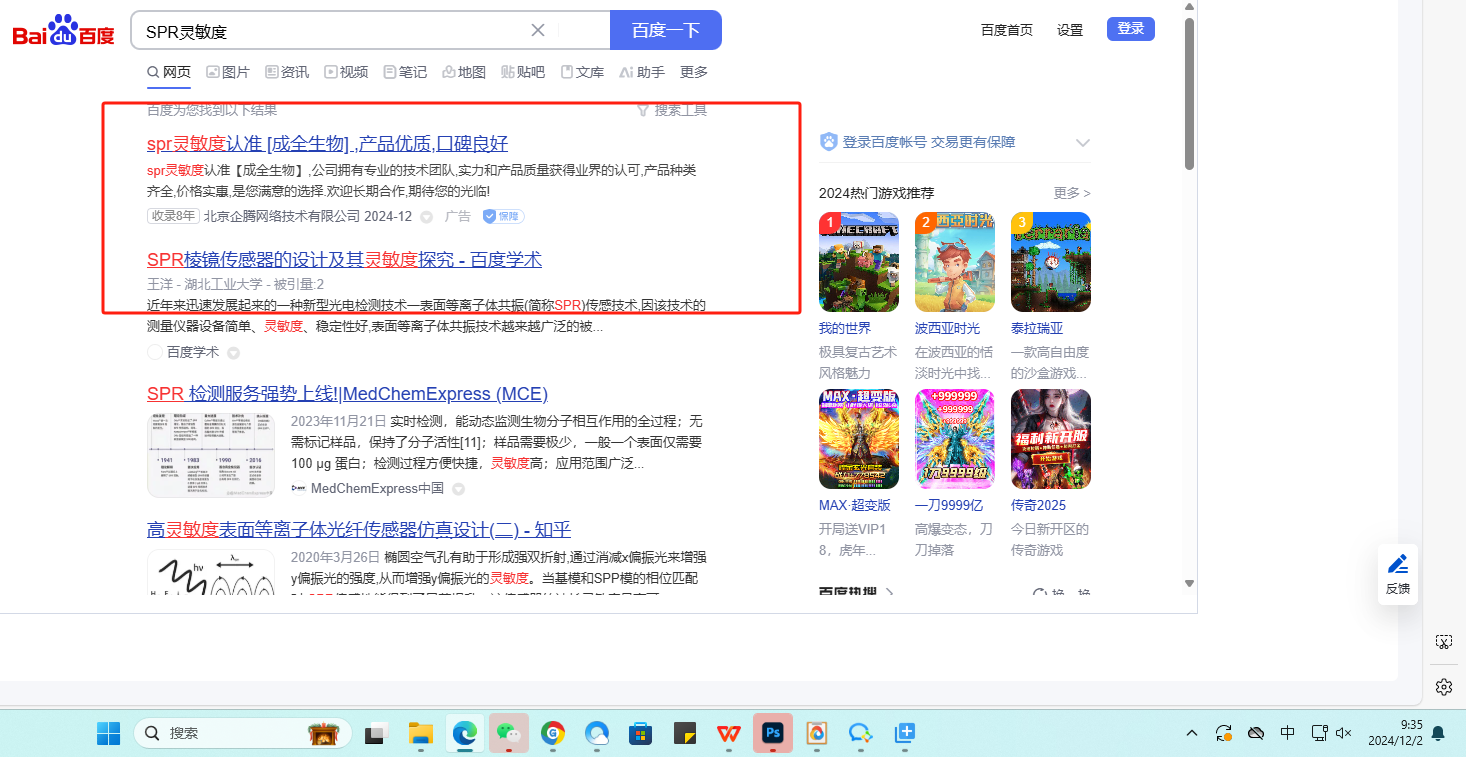Click the page's vertical scrollbar thumb
Screen dimensions: 1466x757
click(x=1189, y=94)
